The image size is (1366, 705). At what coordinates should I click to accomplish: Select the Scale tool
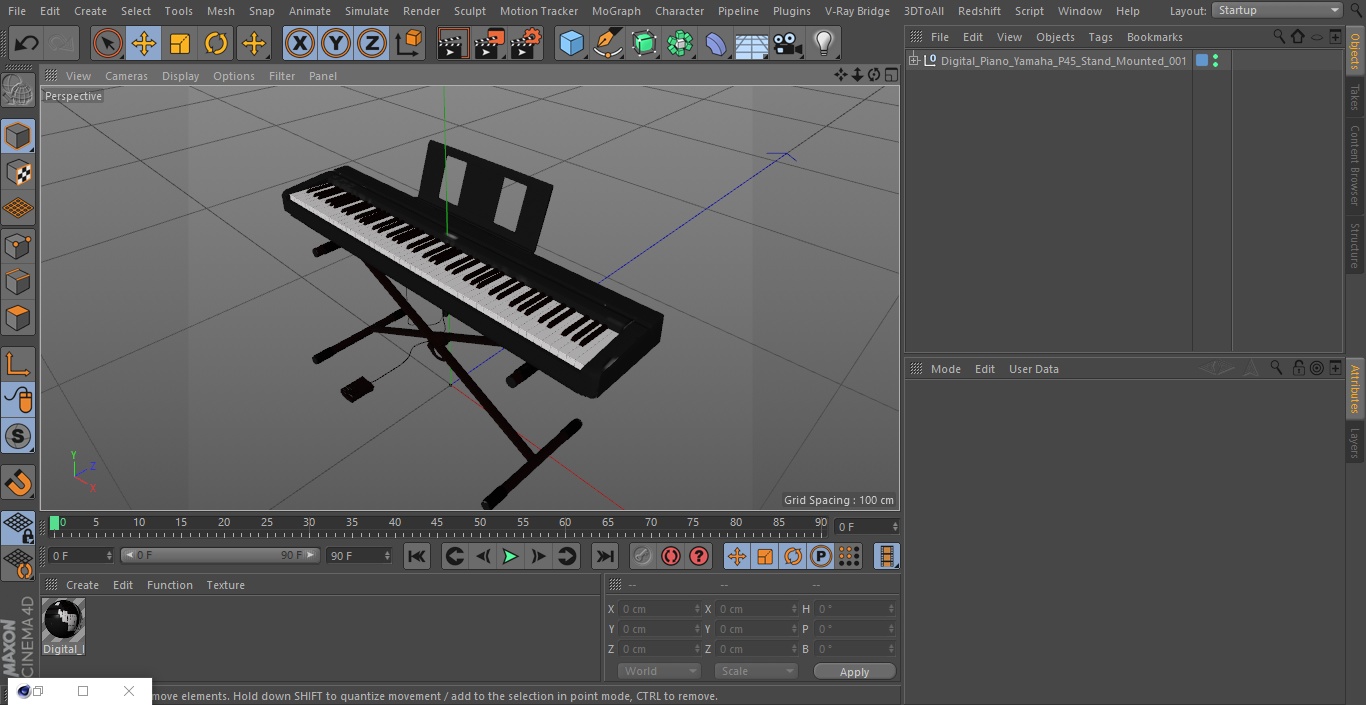tap(180, 43)
